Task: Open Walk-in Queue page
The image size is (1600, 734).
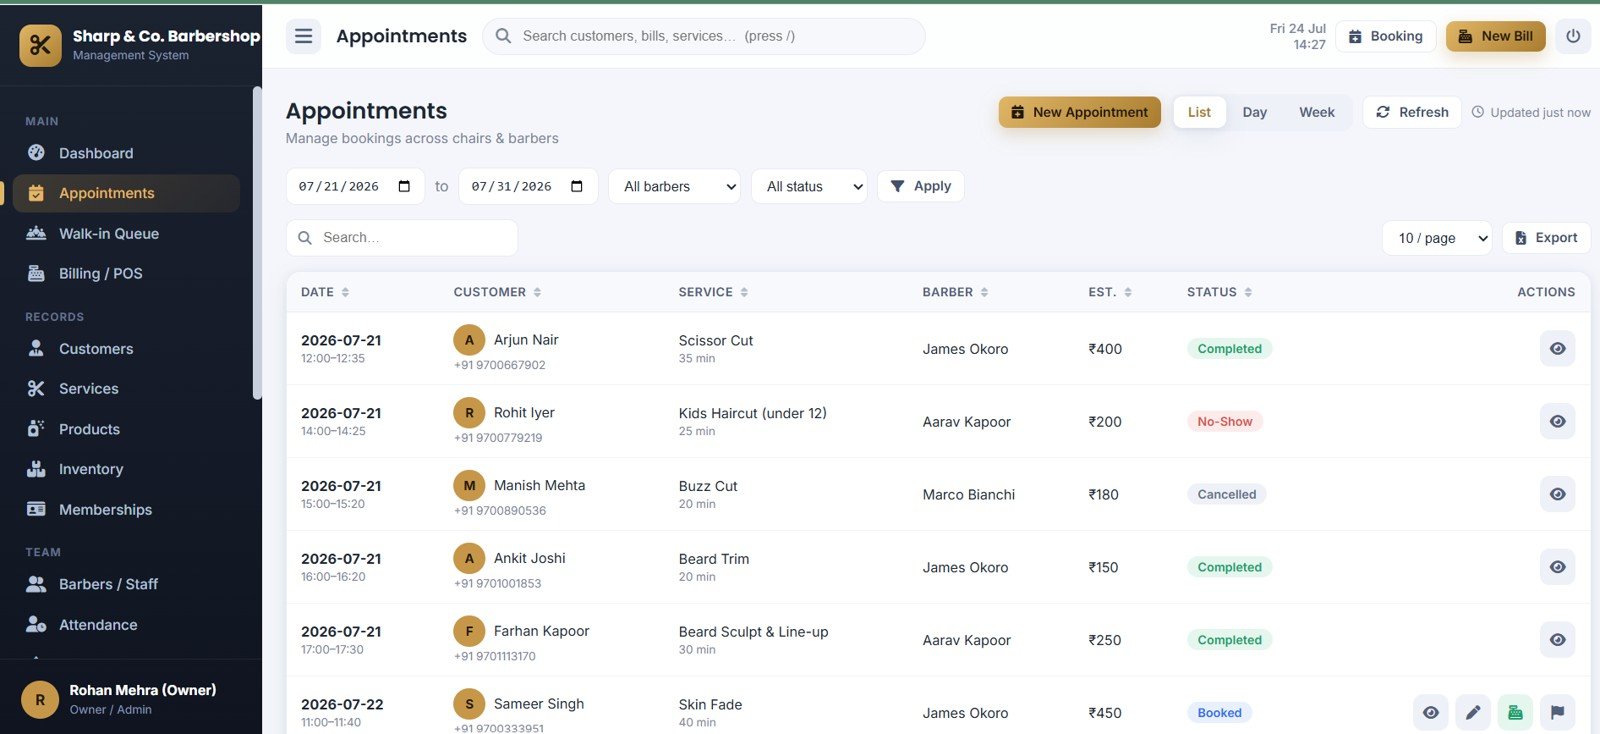Action: point(126,233)
